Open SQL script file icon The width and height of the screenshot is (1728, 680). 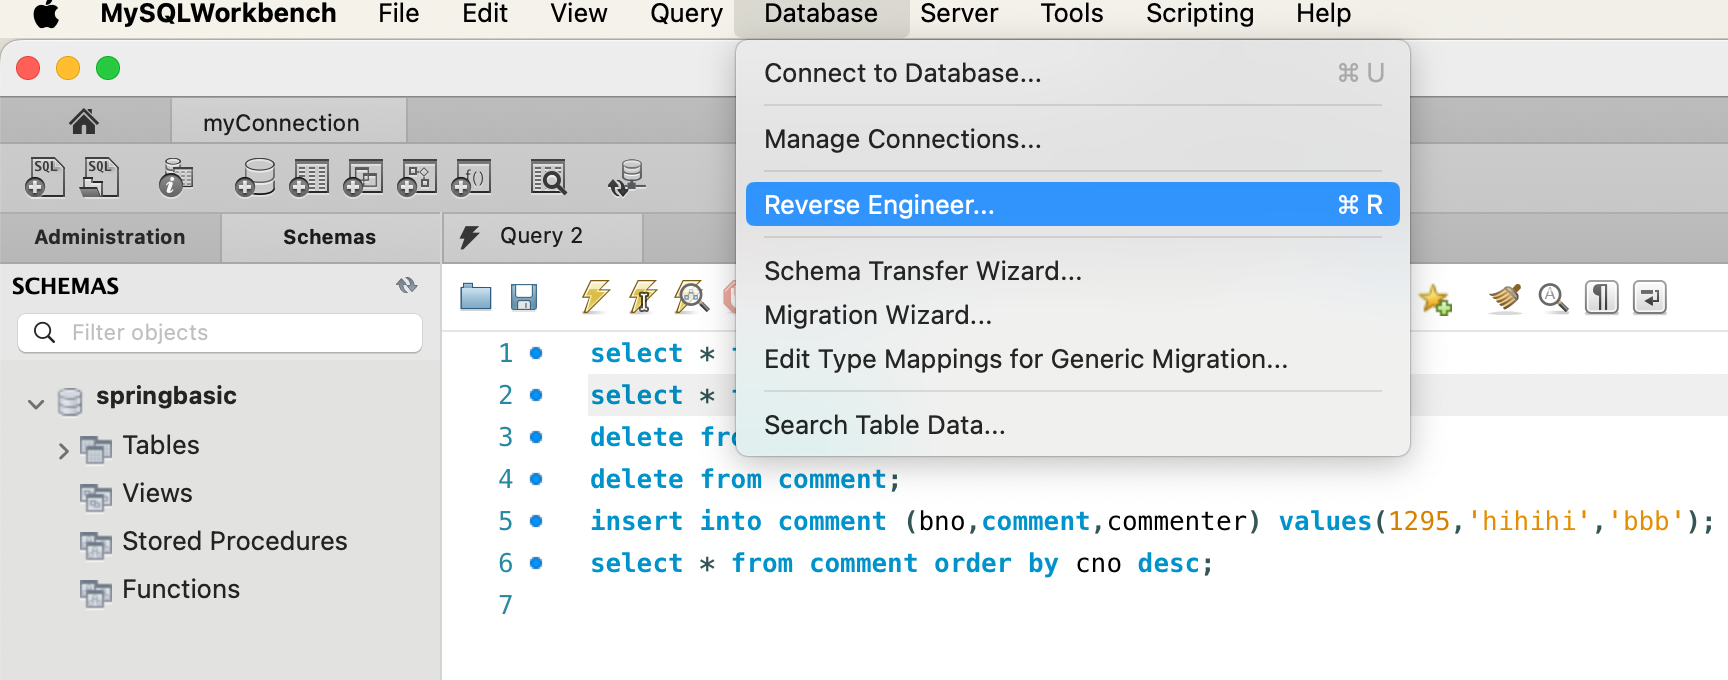[99, 178]
